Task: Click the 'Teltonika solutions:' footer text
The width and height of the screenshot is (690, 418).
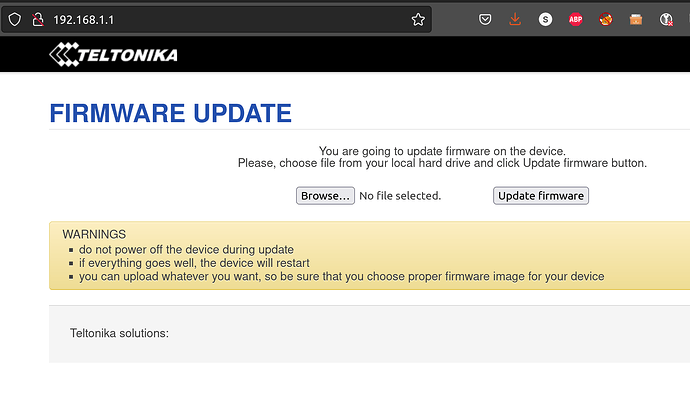Action: pyautogui.click(x=119, y=333)
